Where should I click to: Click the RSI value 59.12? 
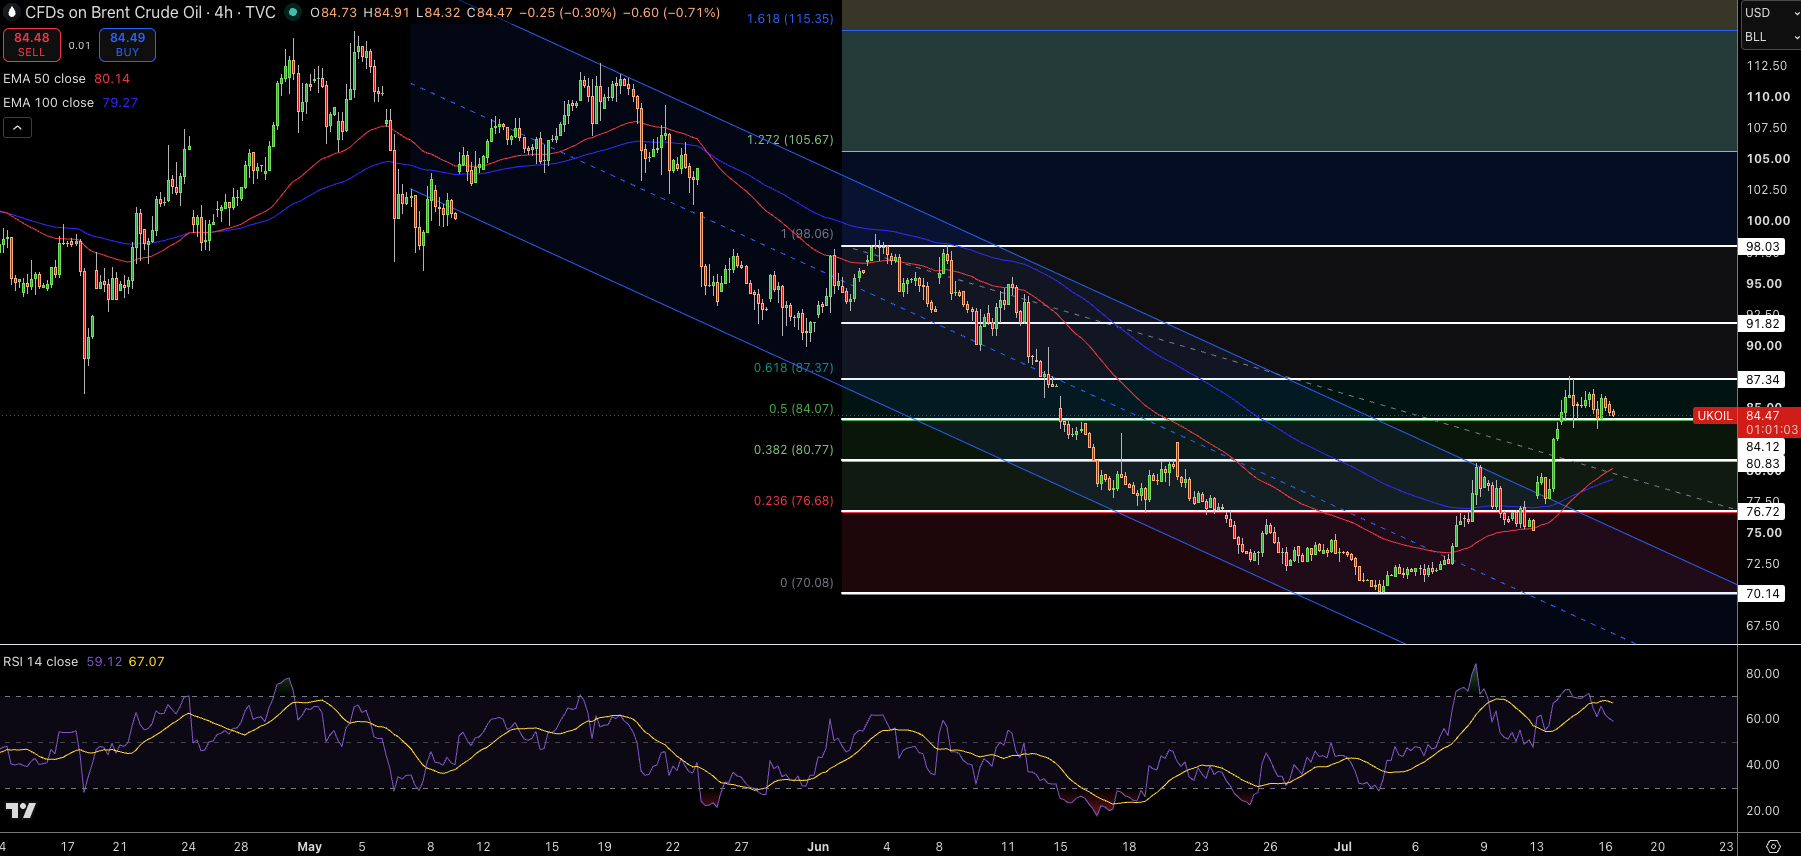coord(104,662)
